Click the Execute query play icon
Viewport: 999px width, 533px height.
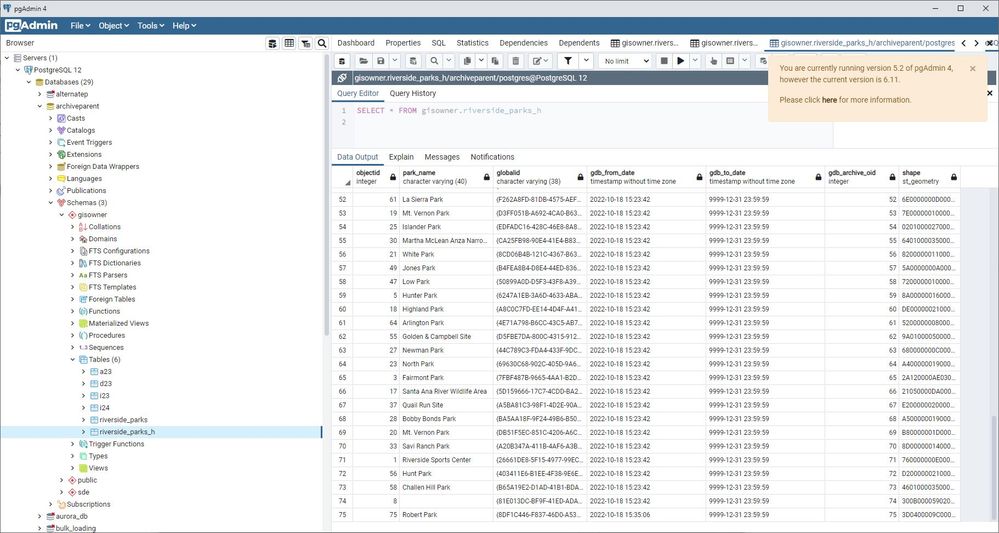[x=681, y=61]
